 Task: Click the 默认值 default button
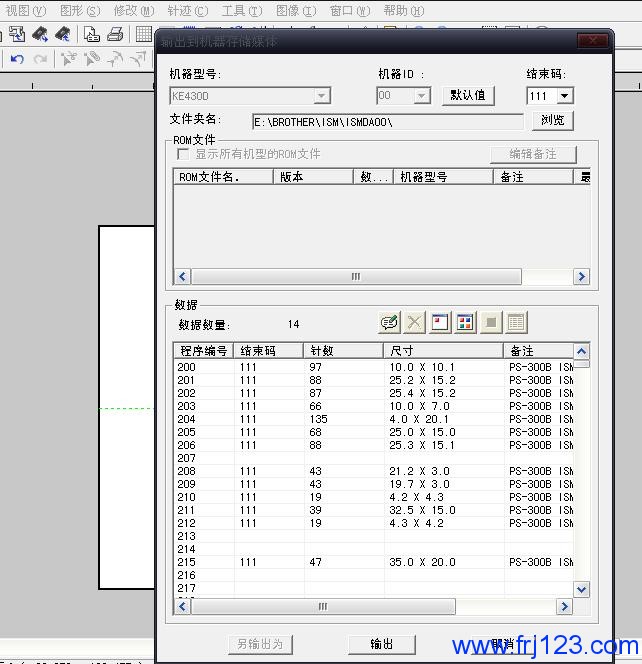pos(468,95)
